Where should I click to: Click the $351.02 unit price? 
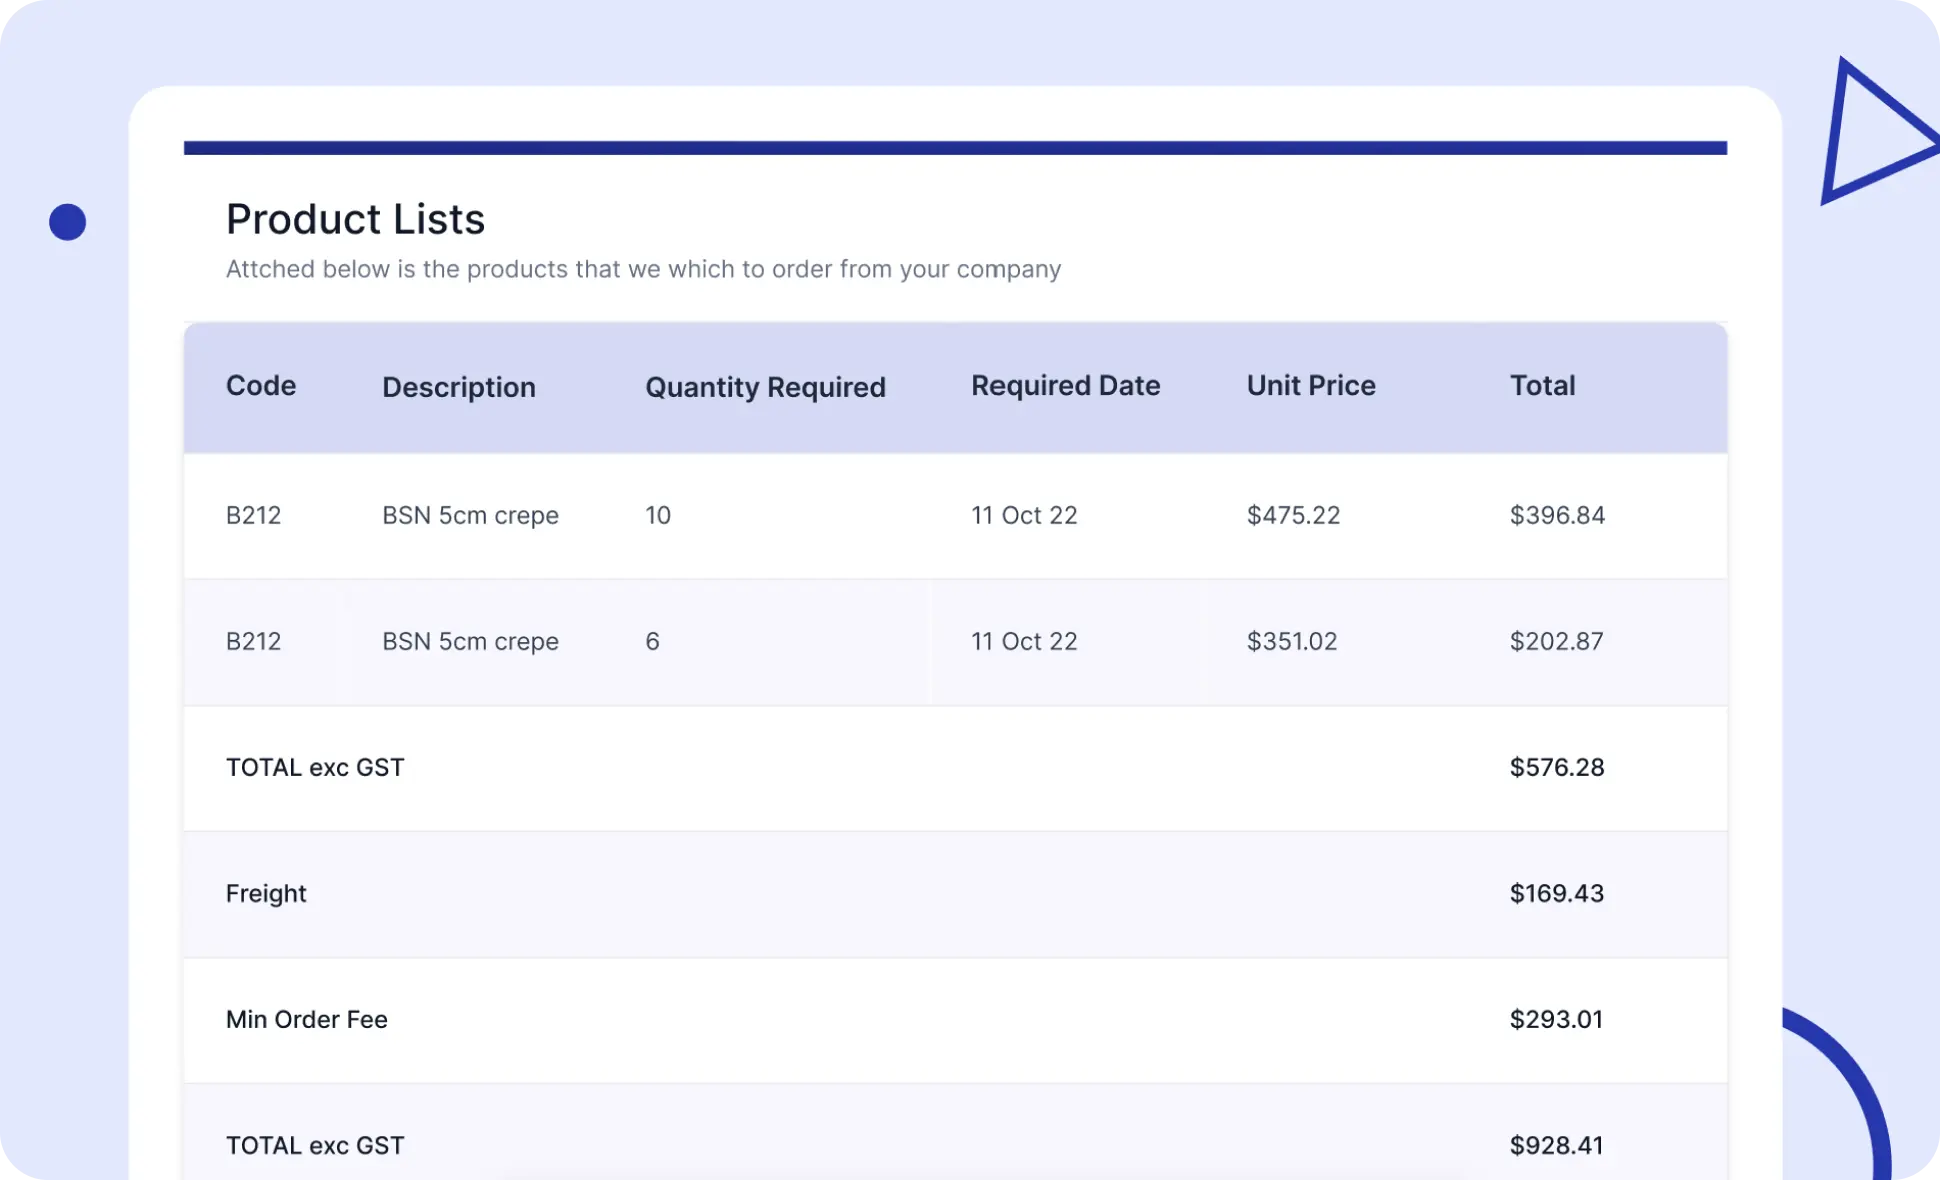click(1291, 641)
